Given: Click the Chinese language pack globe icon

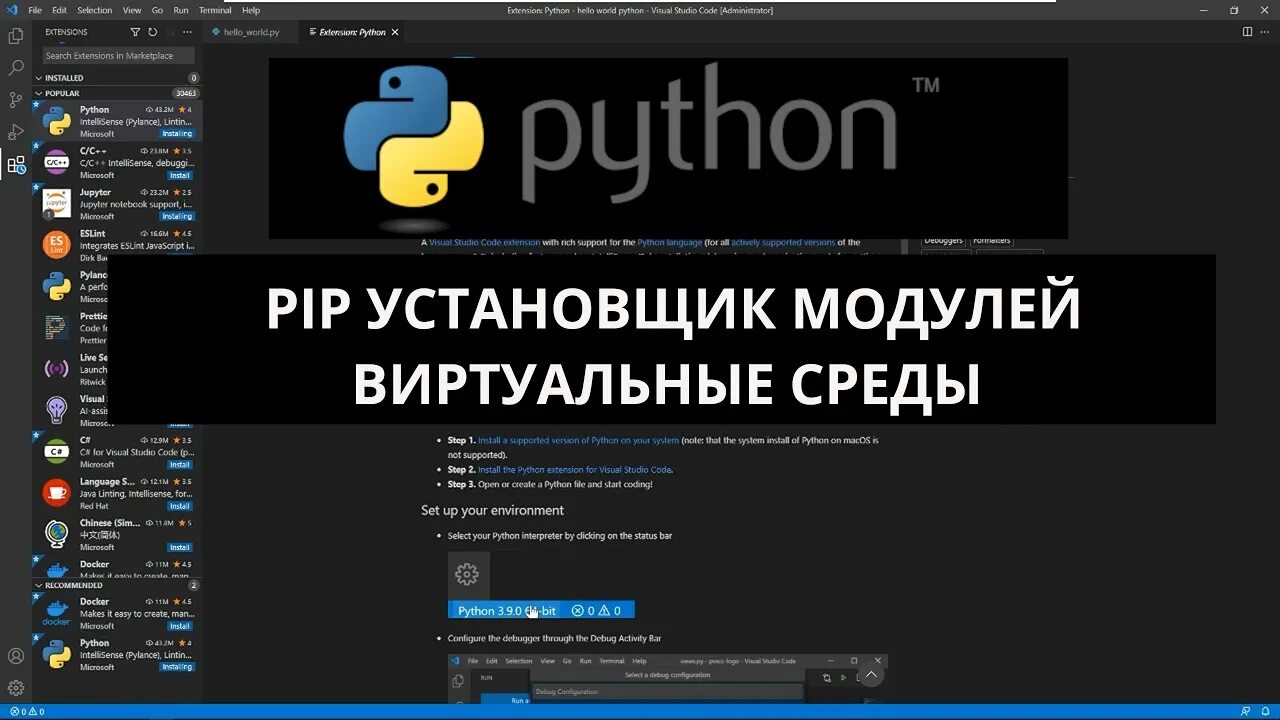Looking at the screenshot, I should click(x=57, y=534).
